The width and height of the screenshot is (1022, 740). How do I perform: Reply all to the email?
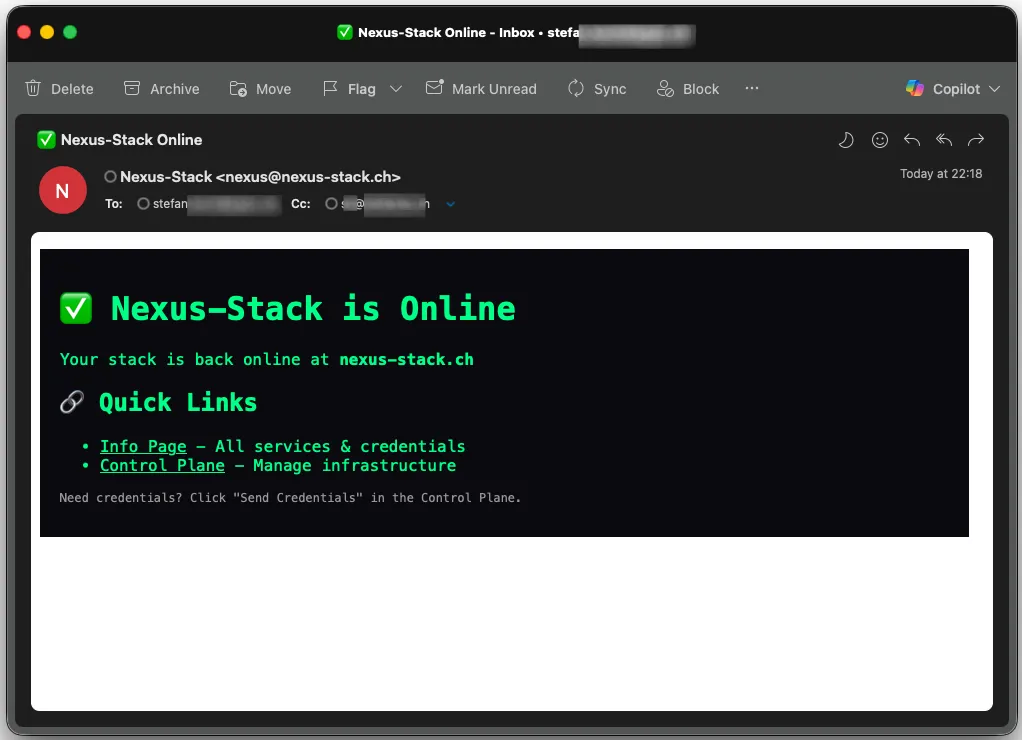tap(944, 140)
